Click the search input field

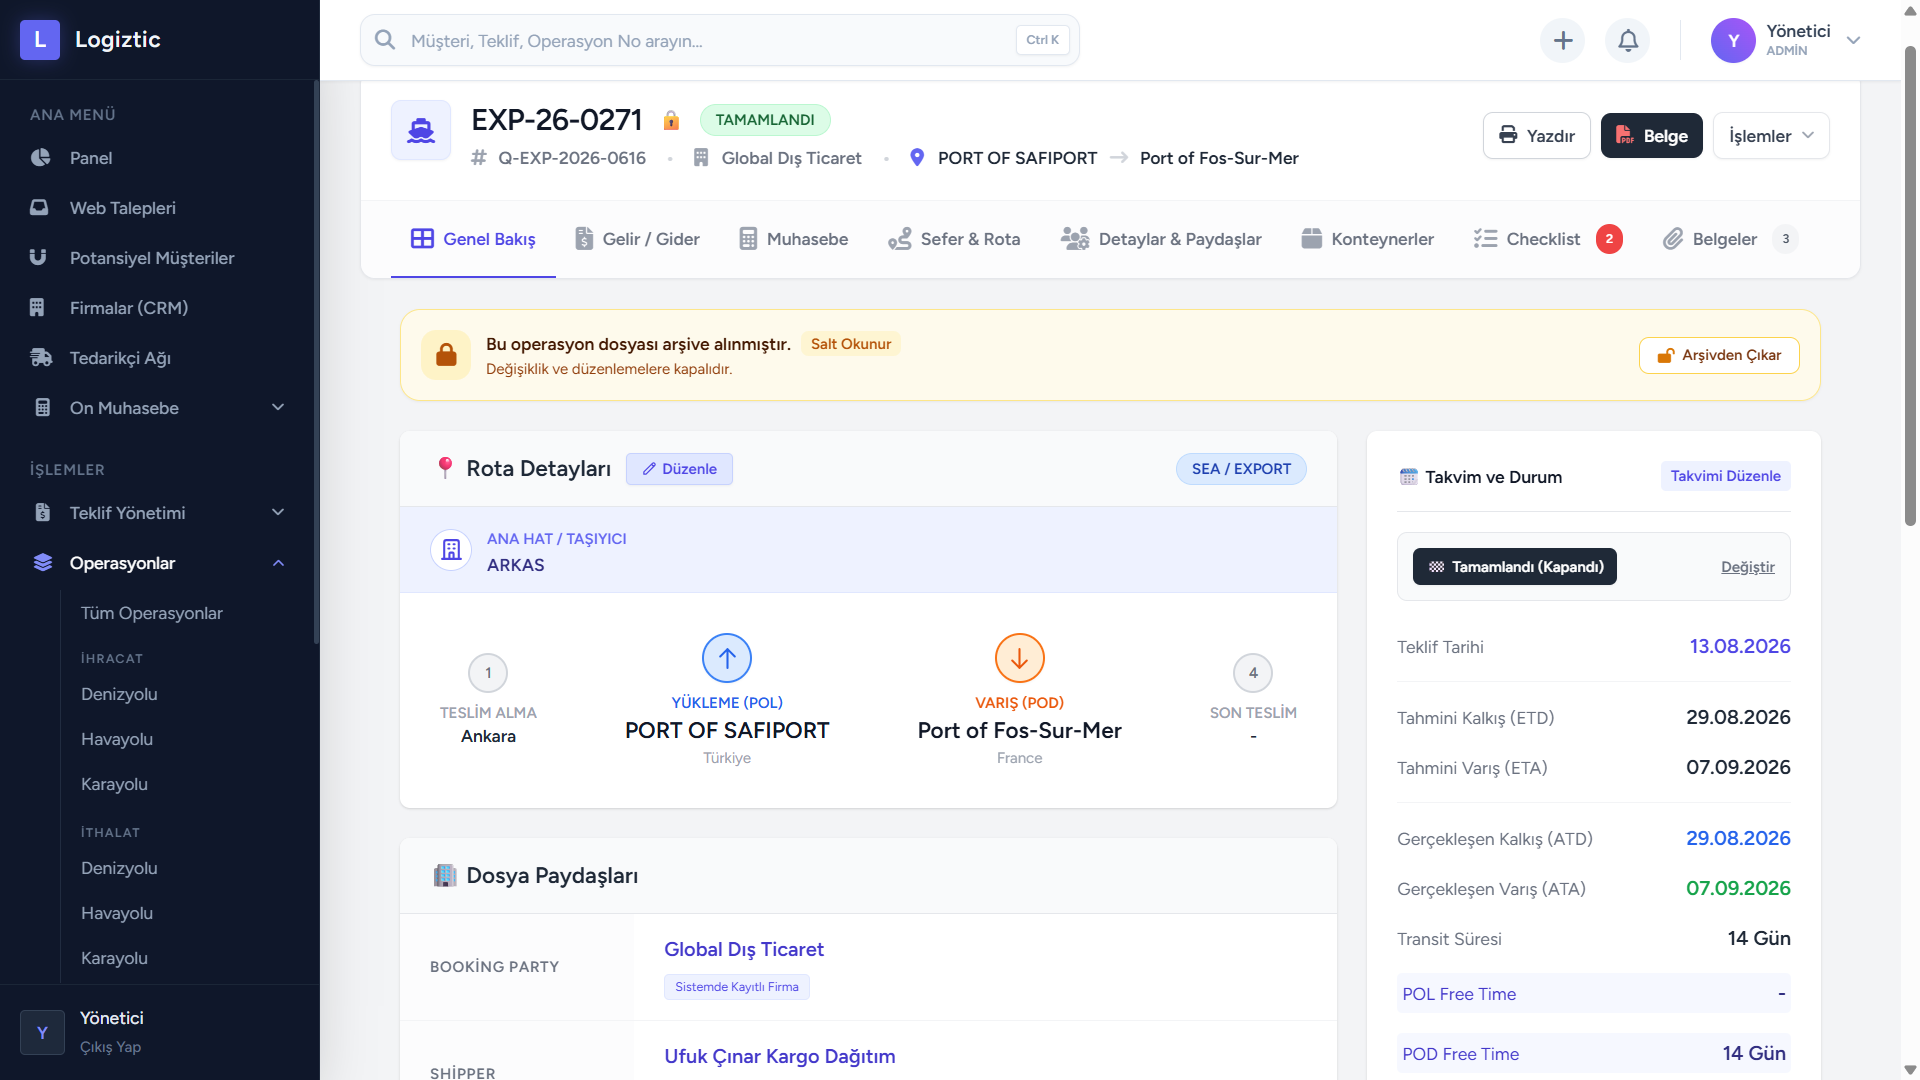pyautogui.click(x=720, y=41)
